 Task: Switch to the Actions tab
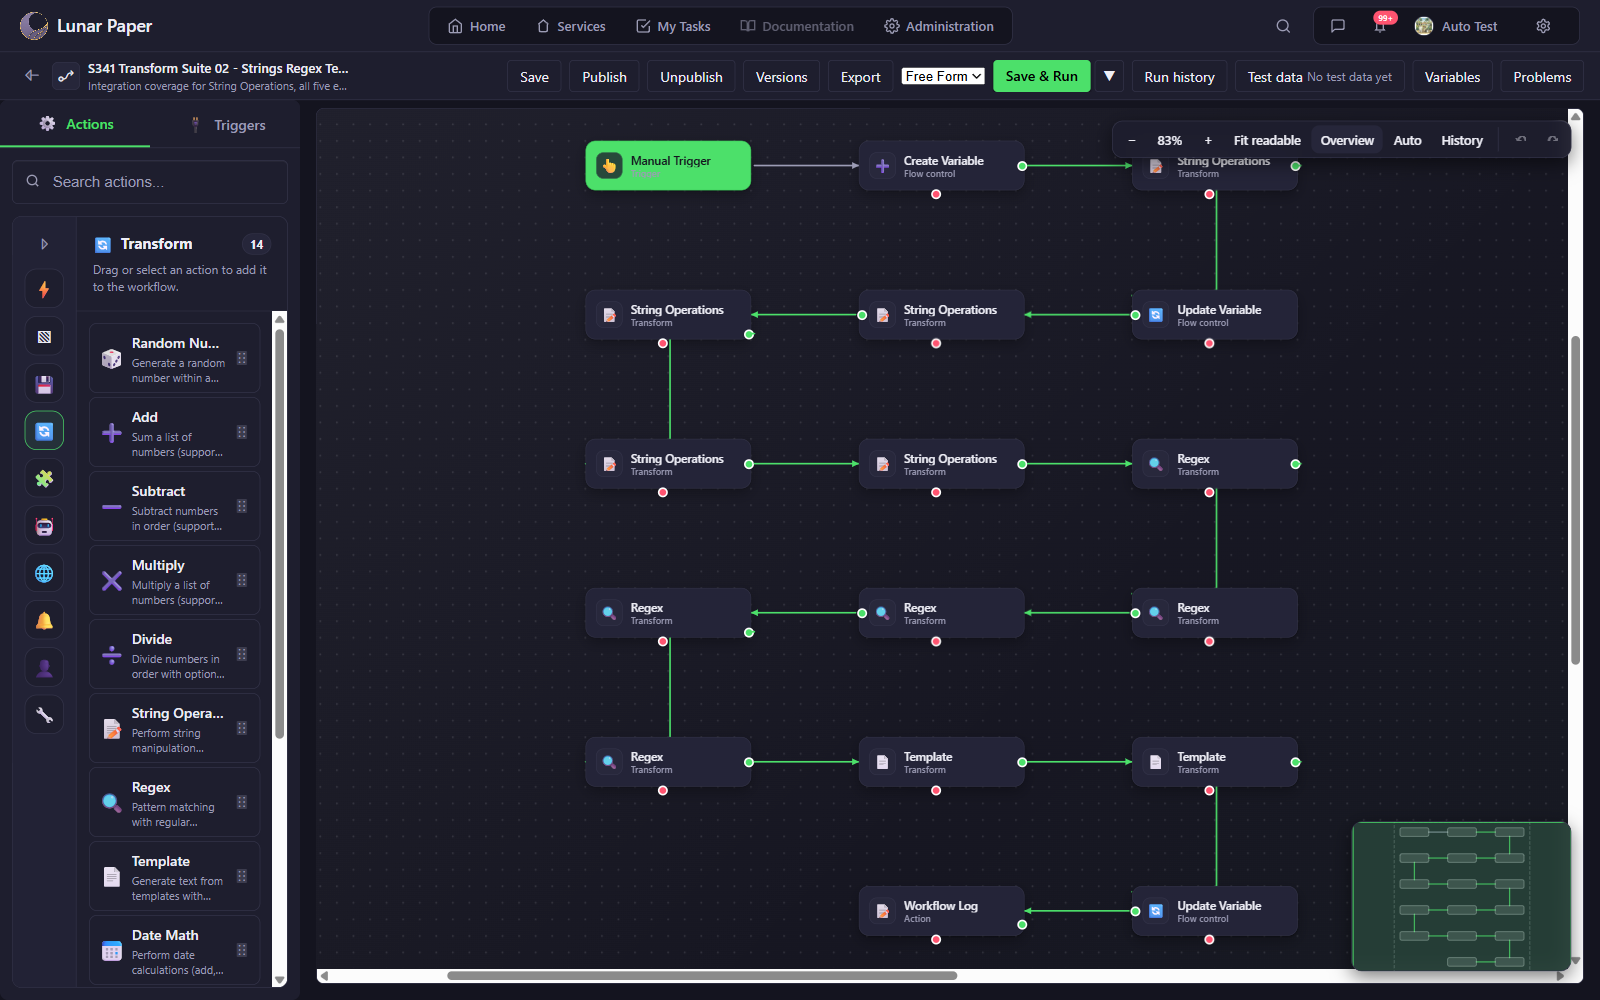pyautogui.click(x=76, y=124)
